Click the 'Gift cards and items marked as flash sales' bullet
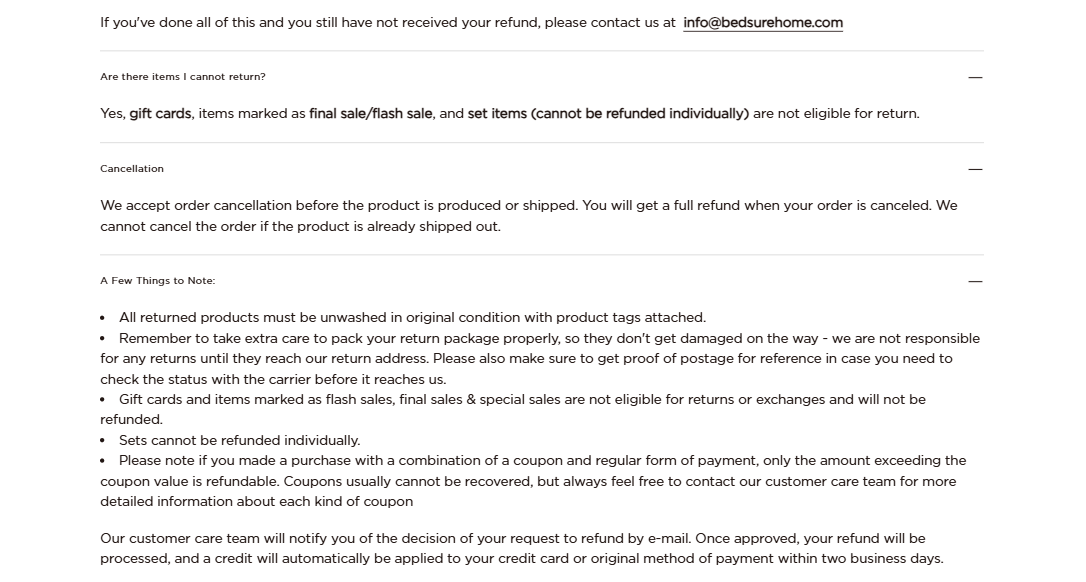Image resolution: width=1086 pixels, height=582 pixels. [522, 400]
